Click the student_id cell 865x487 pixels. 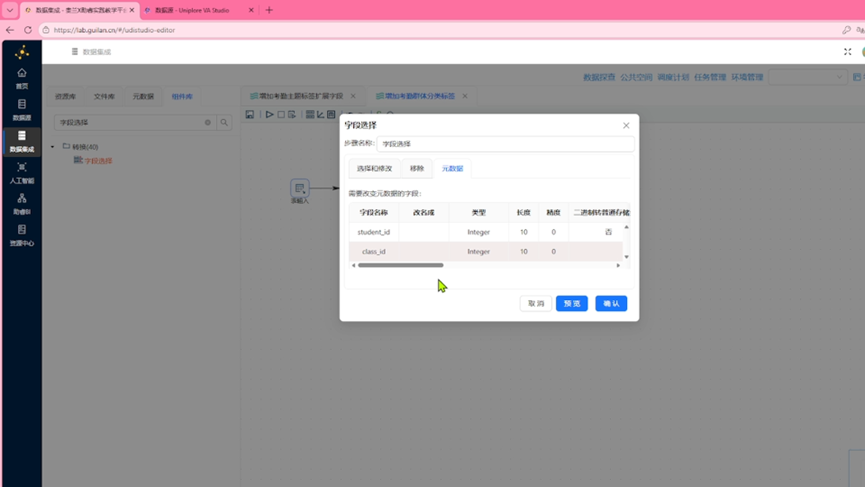373,232
